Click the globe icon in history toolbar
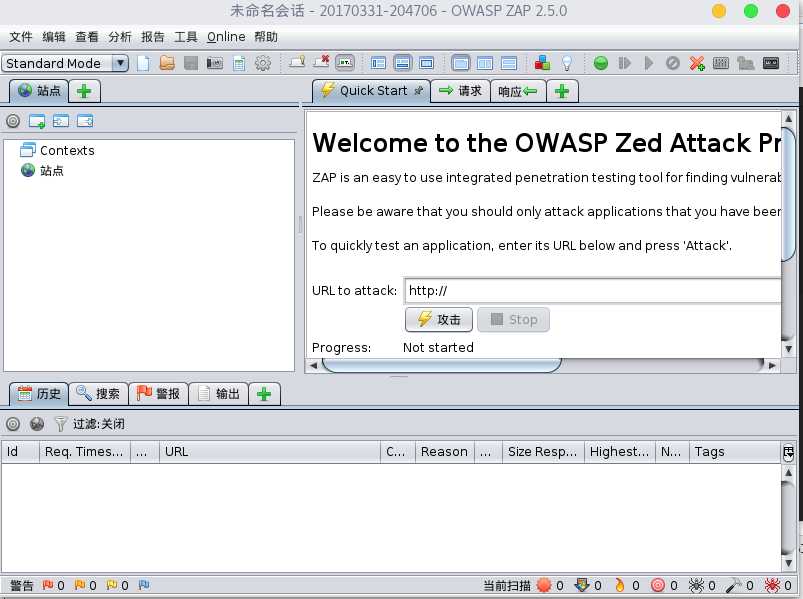Viewport: 803px width, 599px height. click(x=37, y=424)
